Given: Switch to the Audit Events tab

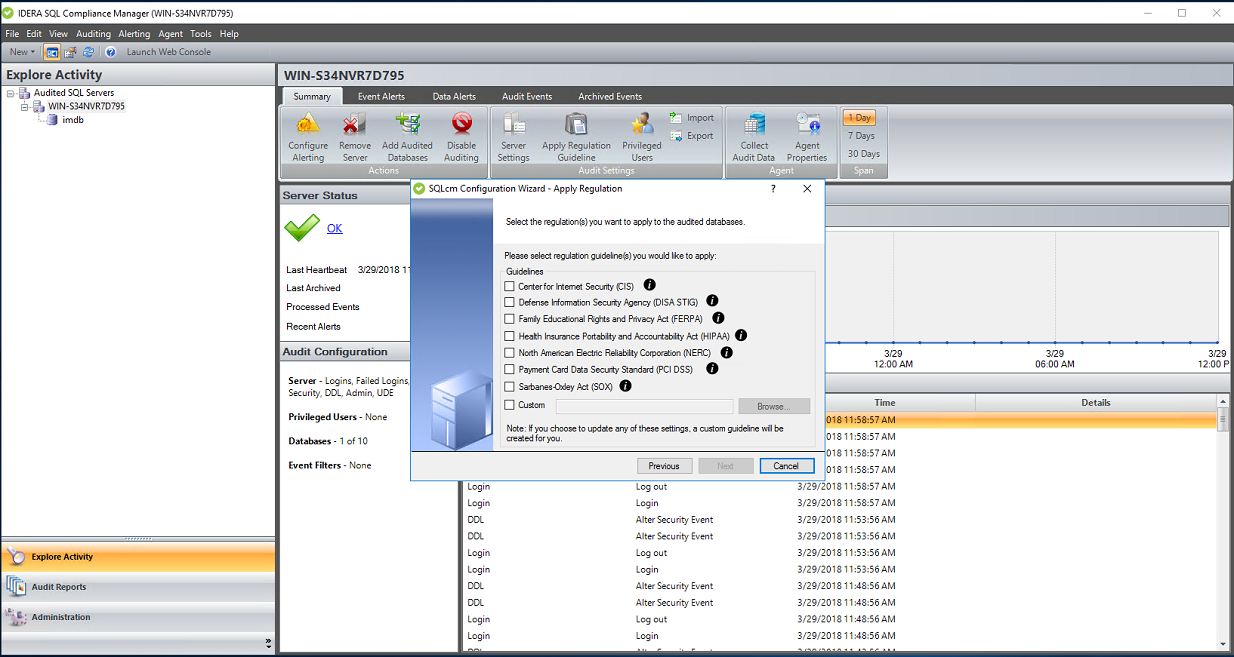Looking at the screenshot, I should click(527, 97).
